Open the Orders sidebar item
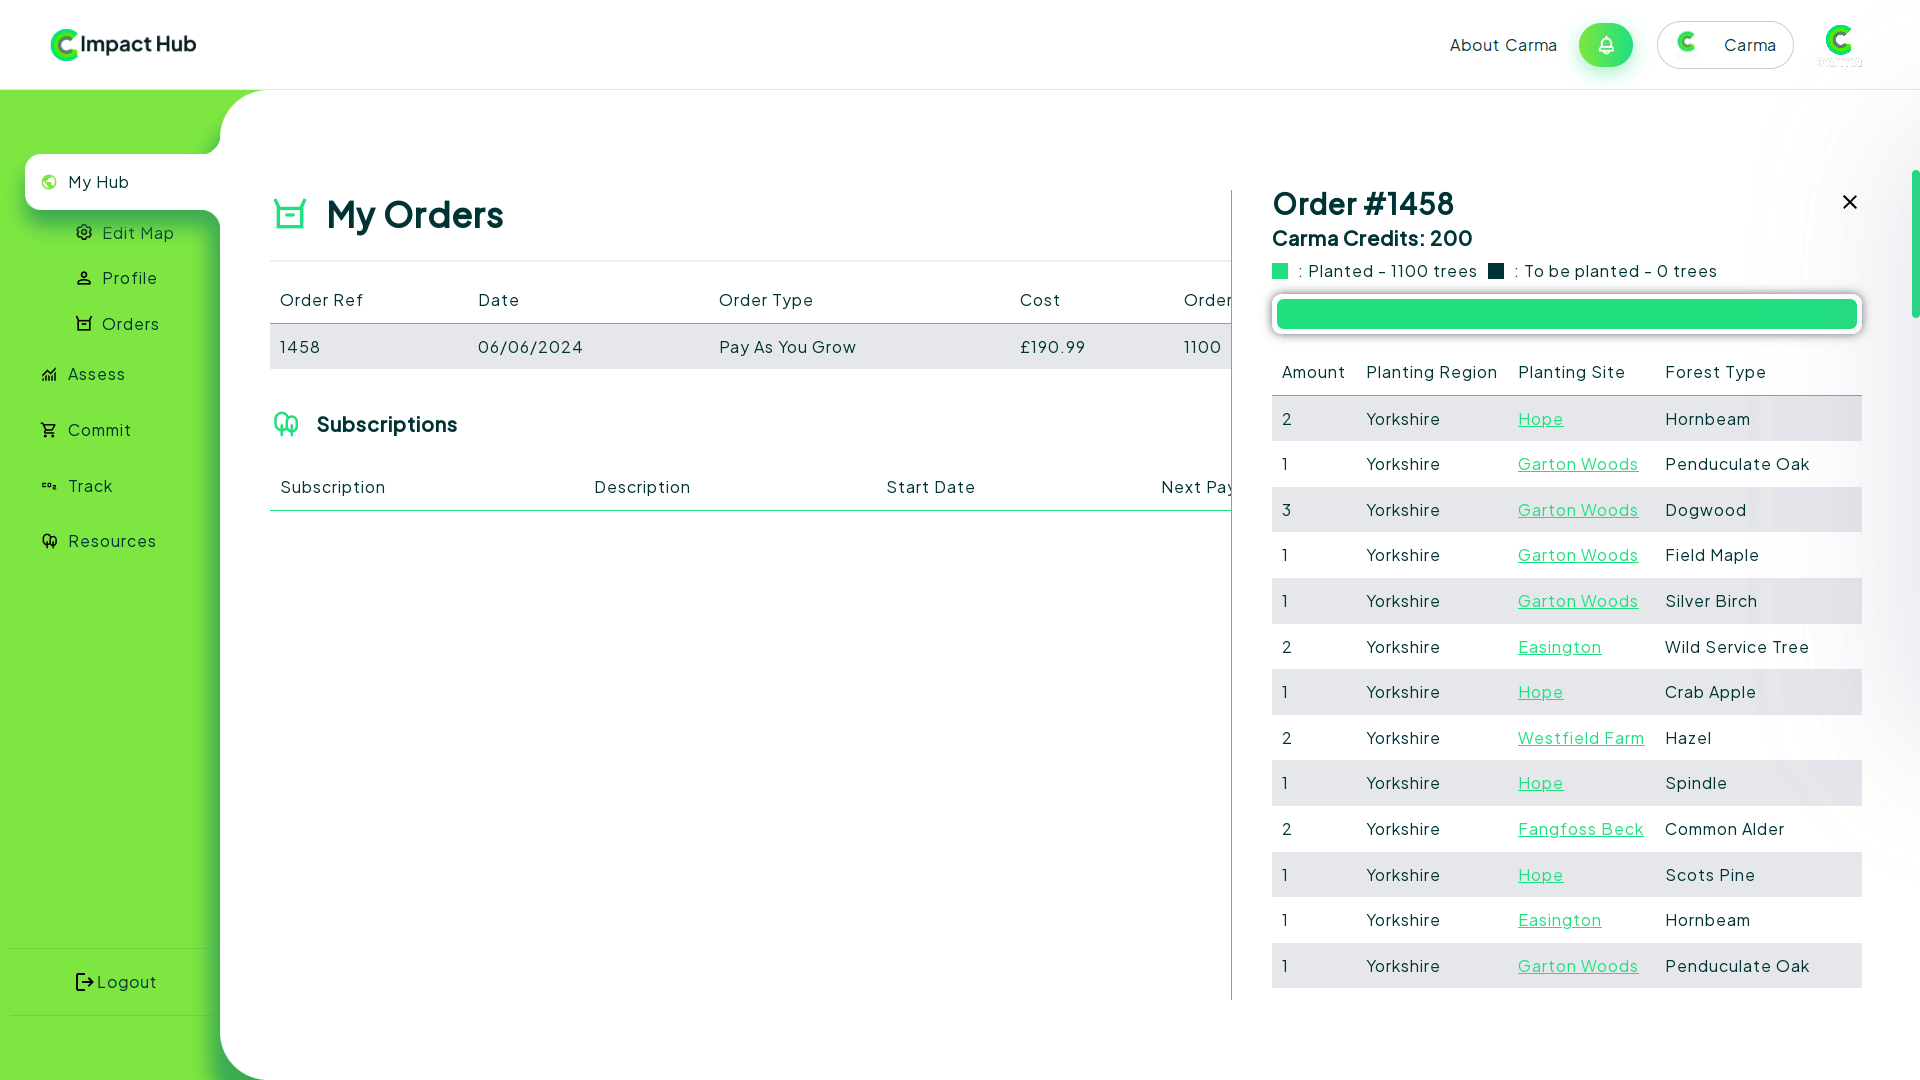The width and height of the screenshot is (1920, 1080). click(x=130, y=324)
